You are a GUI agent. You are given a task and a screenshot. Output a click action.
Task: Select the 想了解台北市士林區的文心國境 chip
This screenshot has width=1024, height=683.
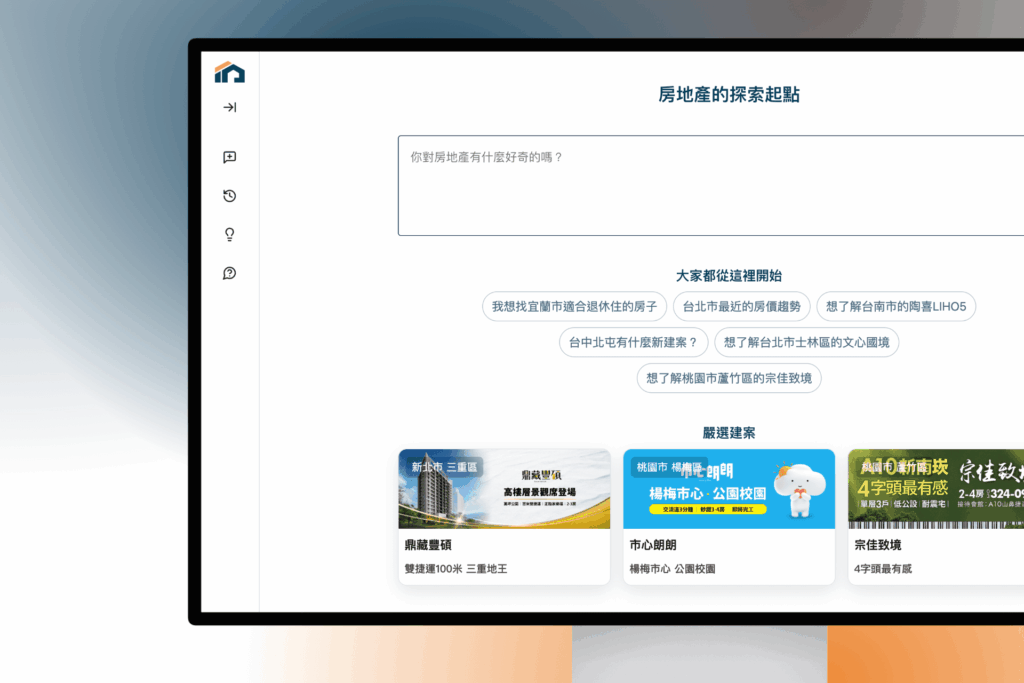[806, 343]
